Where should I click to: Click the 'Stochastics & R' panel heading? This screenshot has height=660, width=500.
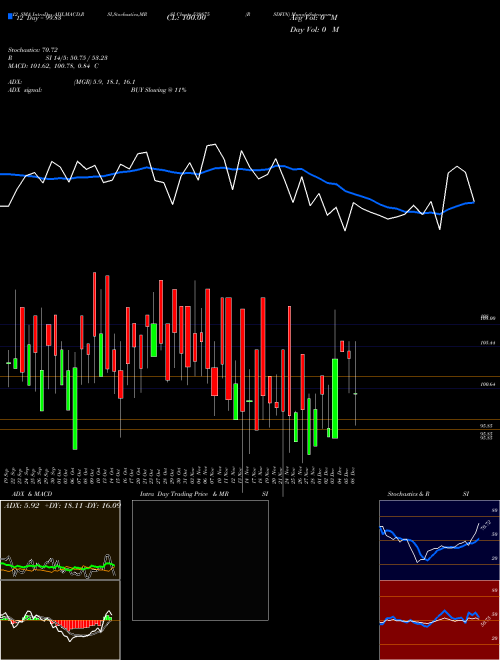408,494
